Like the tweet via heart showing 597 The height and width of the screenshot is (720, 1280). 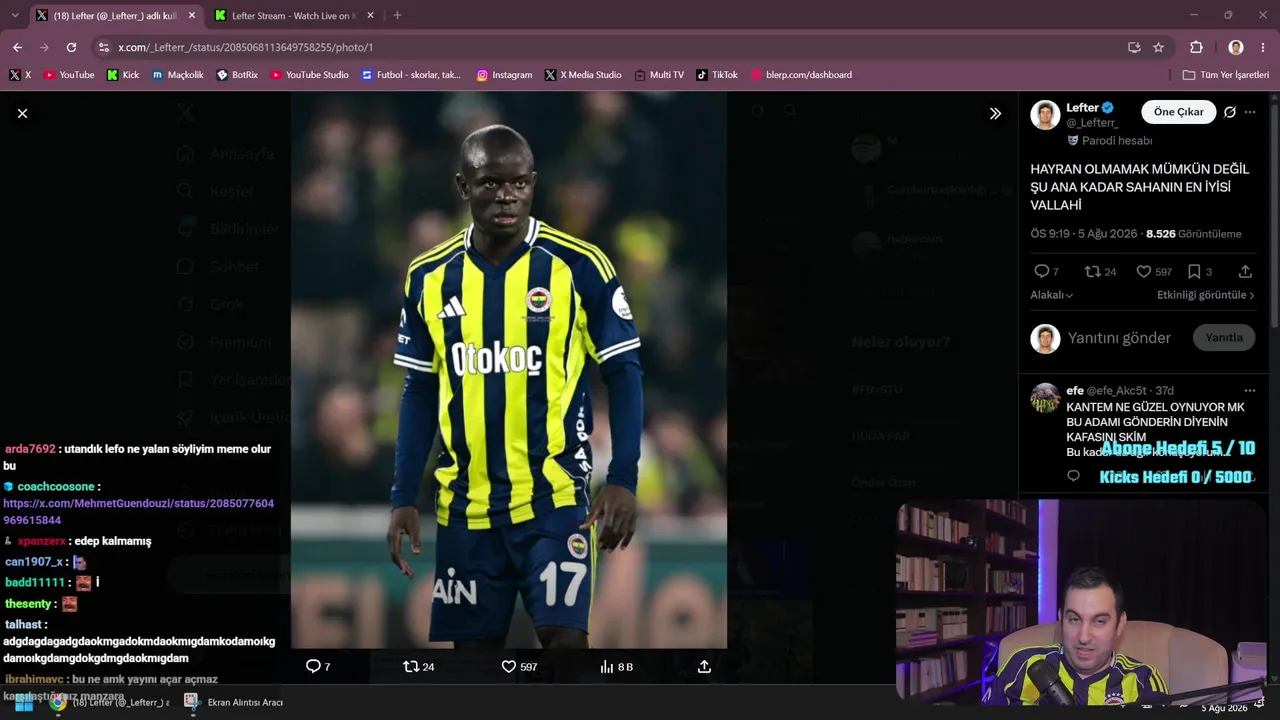pyautogui.click(x=1144, y=271)
